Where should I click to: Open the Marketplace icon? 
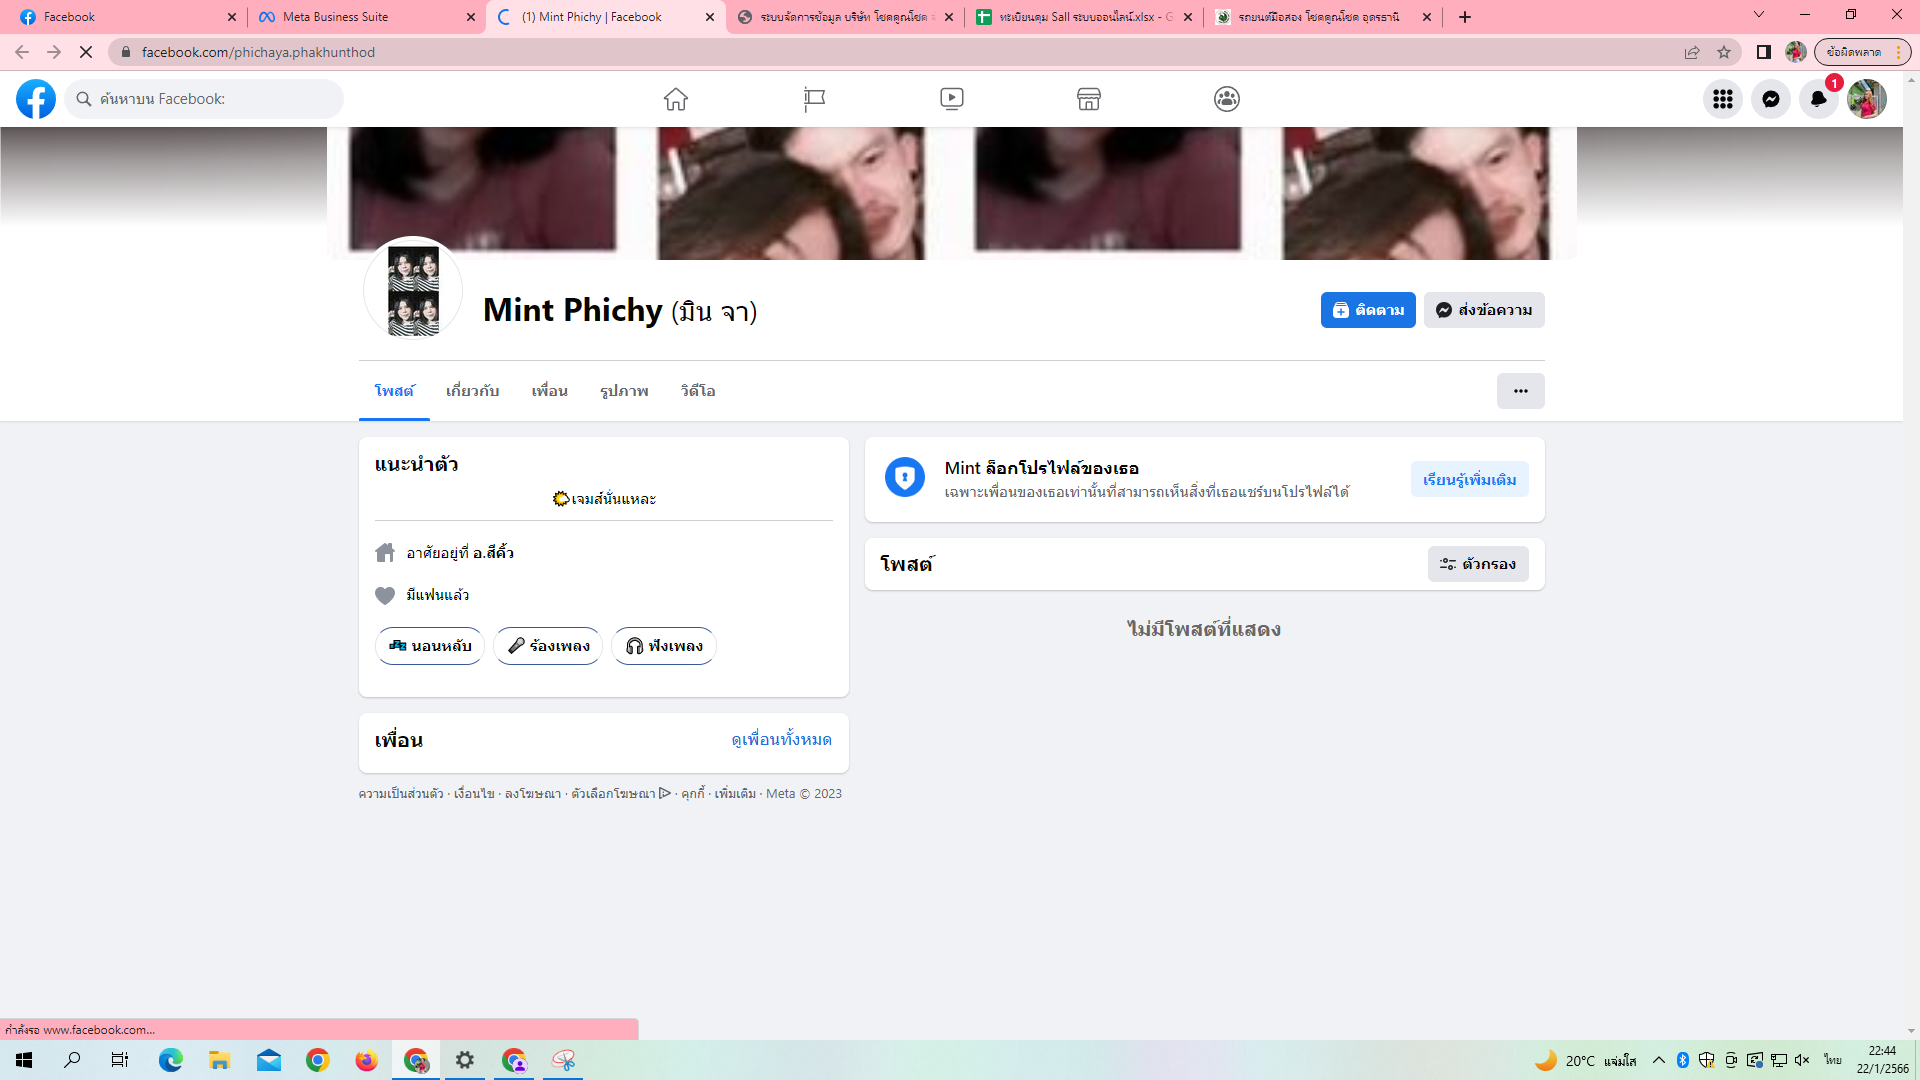(x=1089, y=99)
